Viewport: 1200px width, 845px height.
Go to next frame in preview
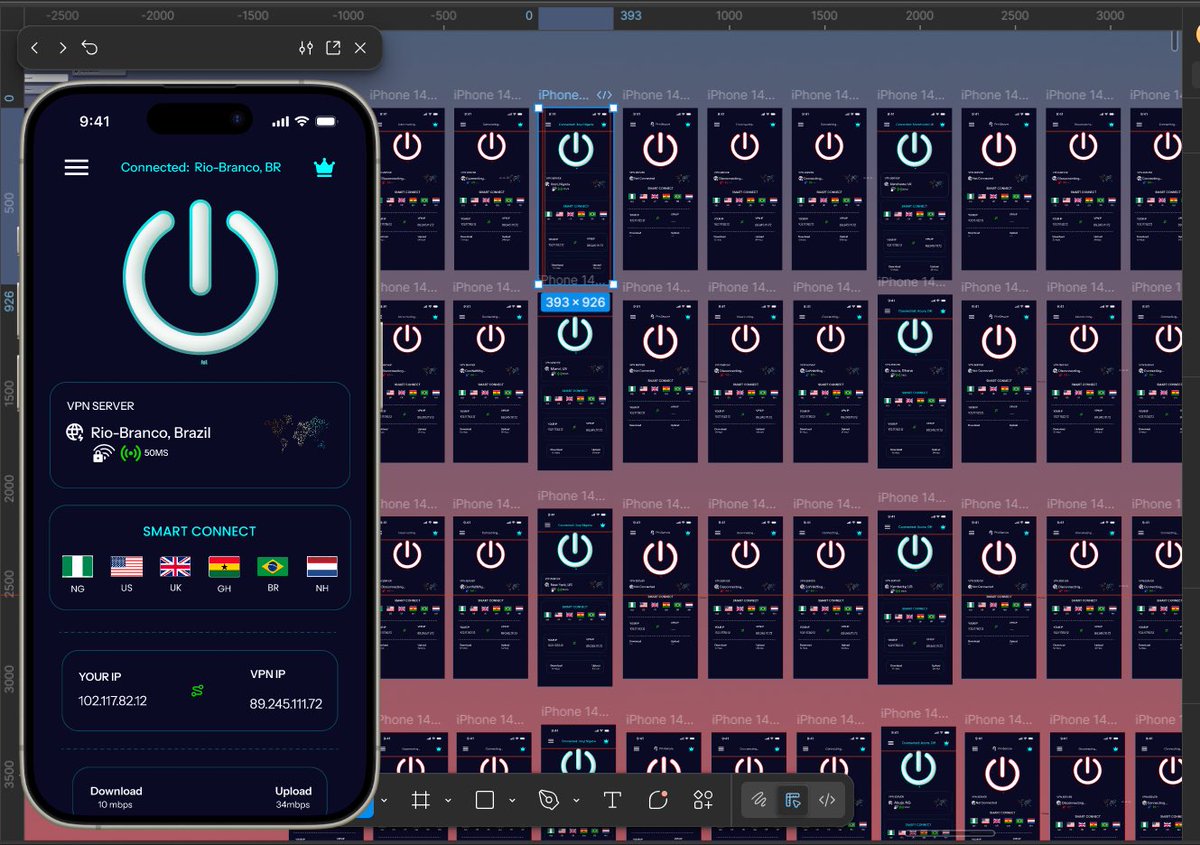tap(62, 48)
